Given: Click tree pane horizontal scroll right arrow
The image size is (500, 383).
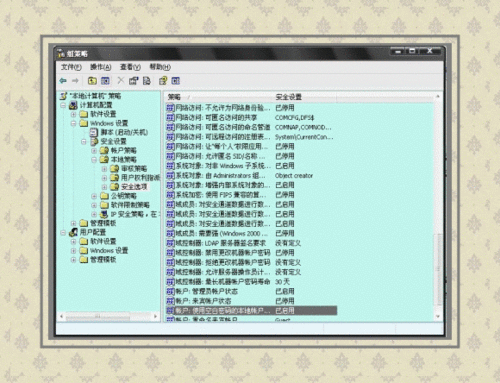Looking at the screenshot, I should click(156, 316).
